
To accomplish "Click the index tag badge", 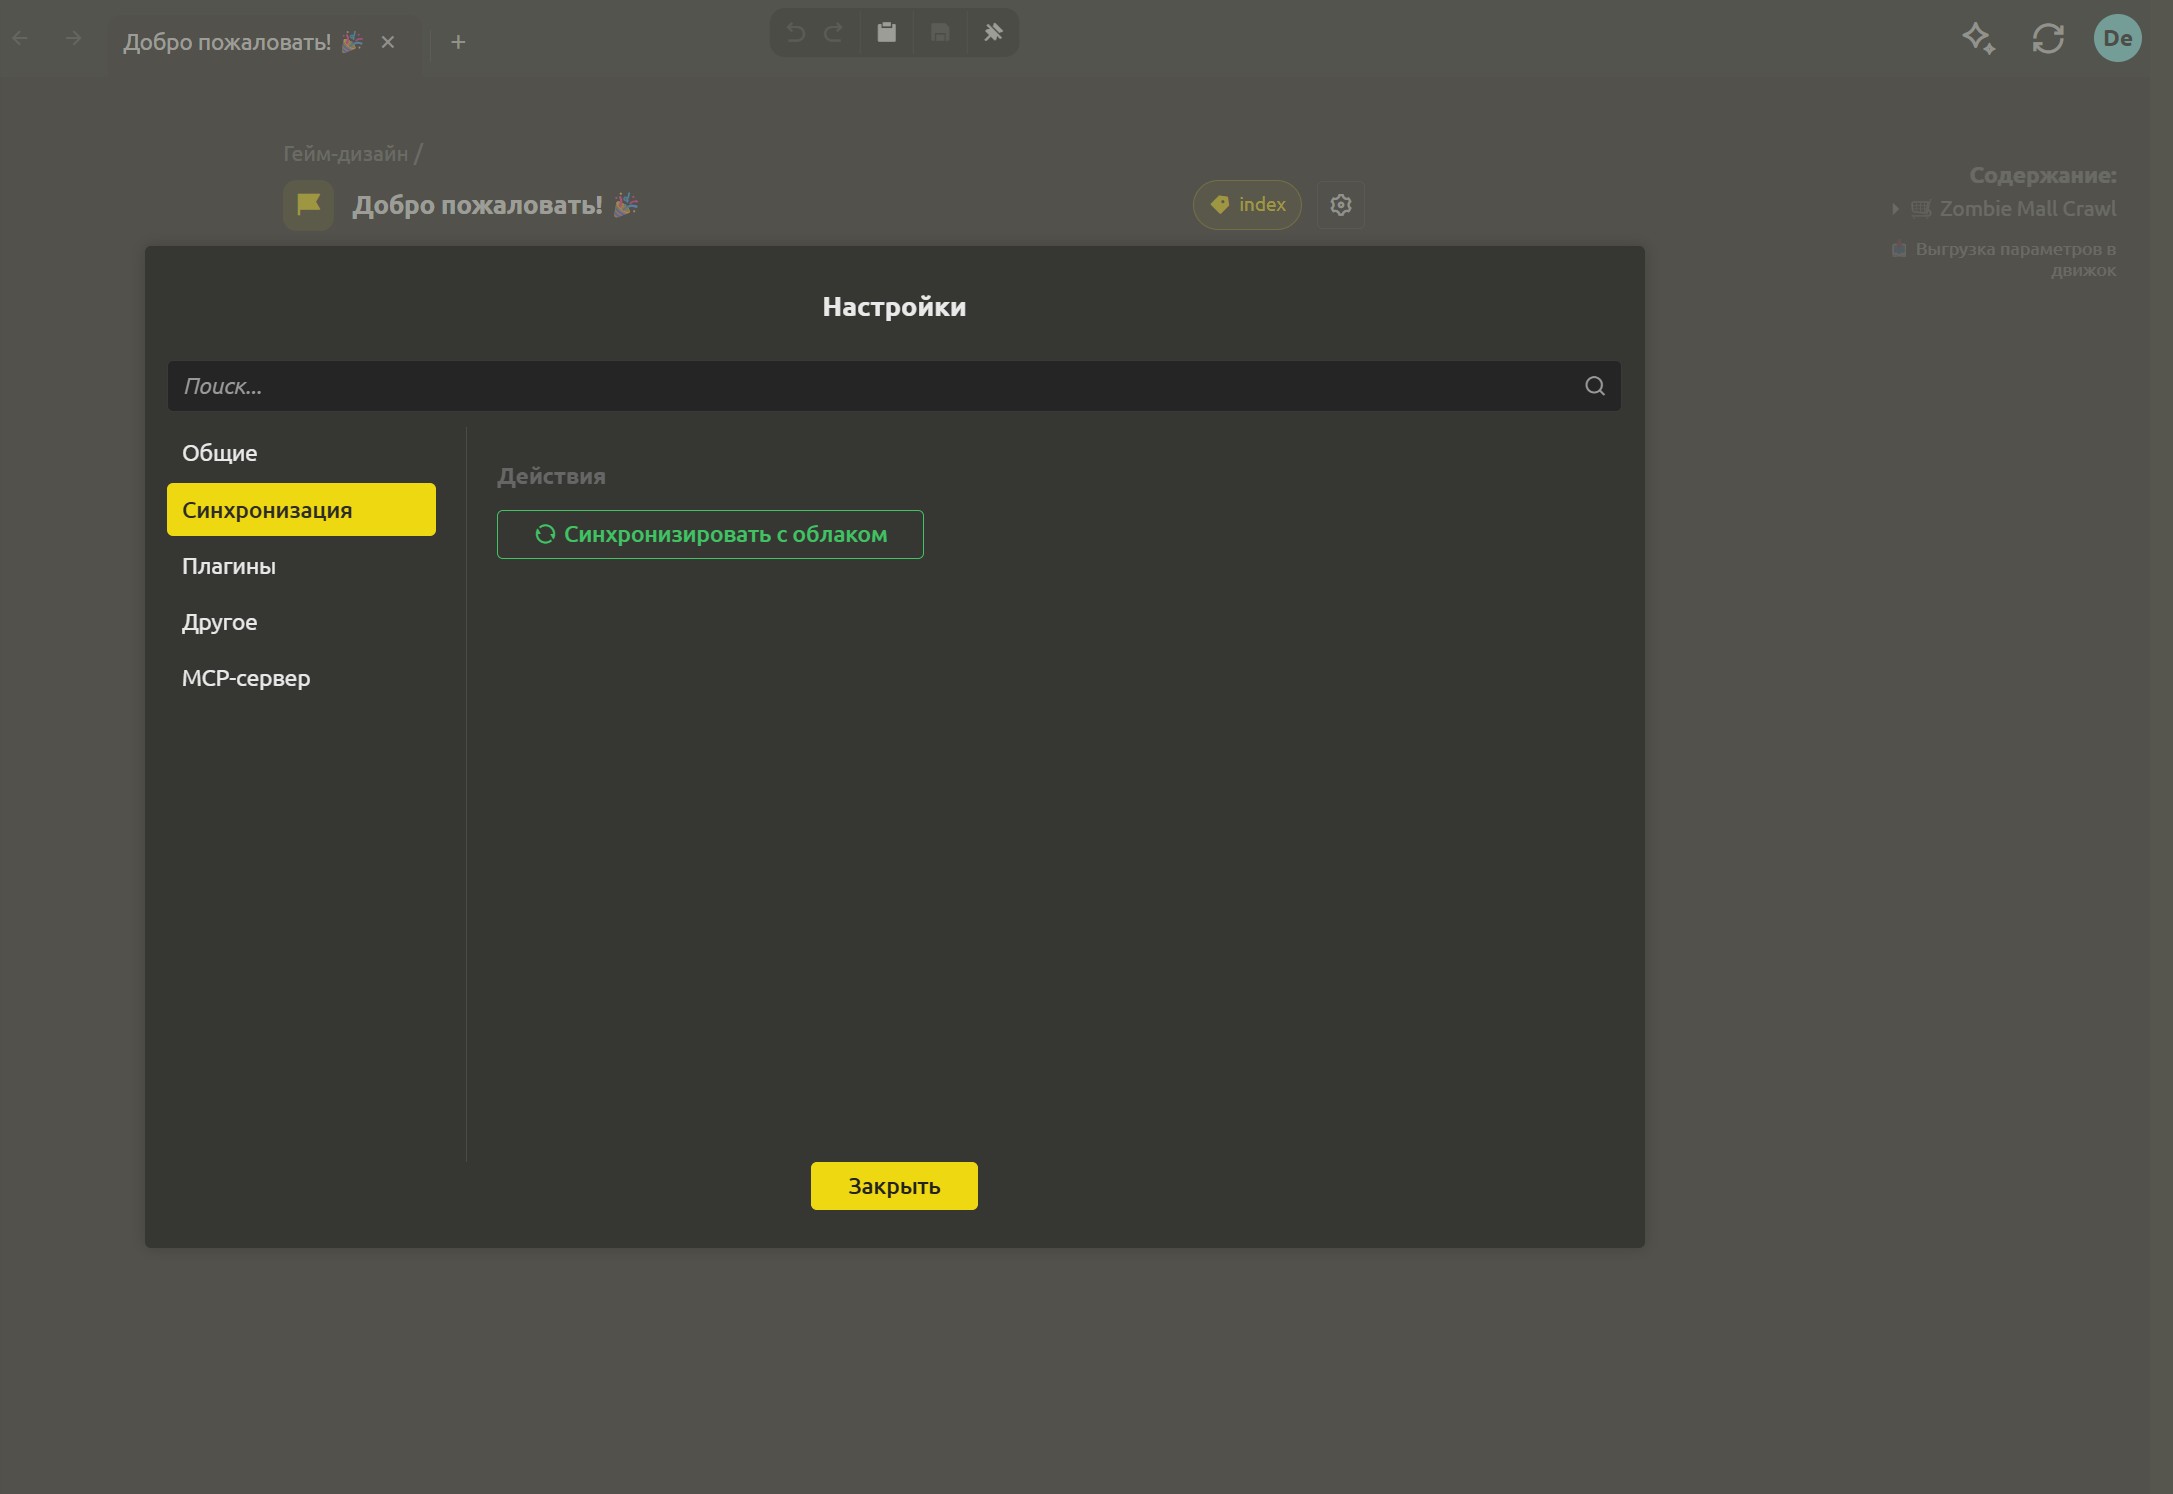I will pyautogui.click(x=1247, y=205).
